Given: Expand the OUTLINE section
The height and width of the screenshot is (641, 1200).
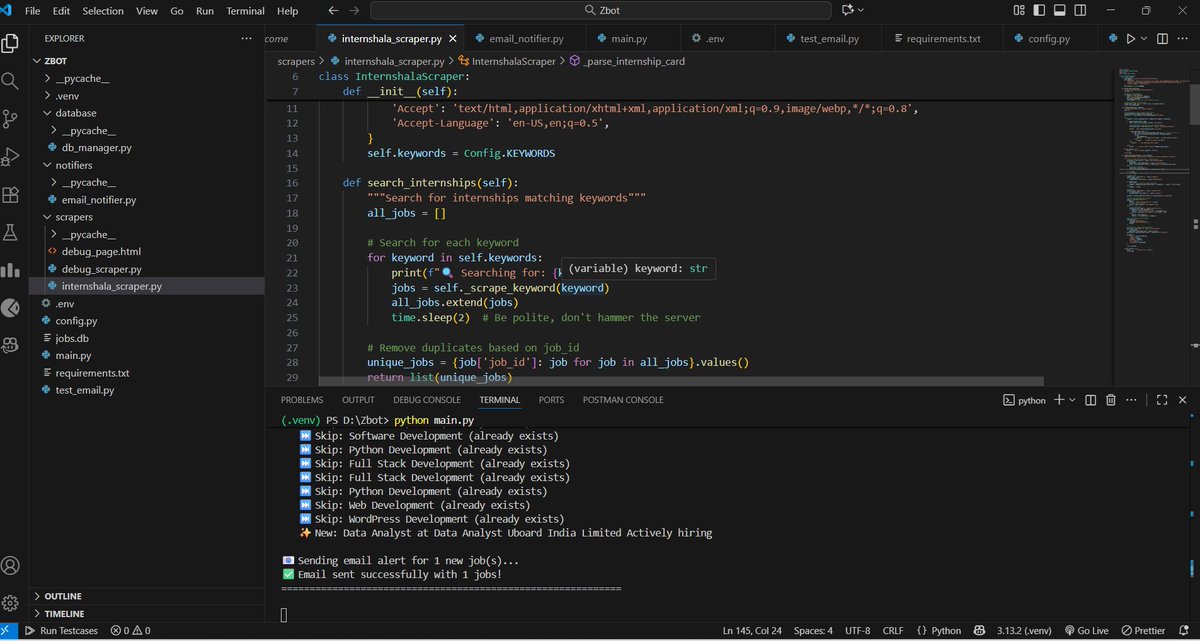Looking at the screenshot, I should (x=63, y=595).
